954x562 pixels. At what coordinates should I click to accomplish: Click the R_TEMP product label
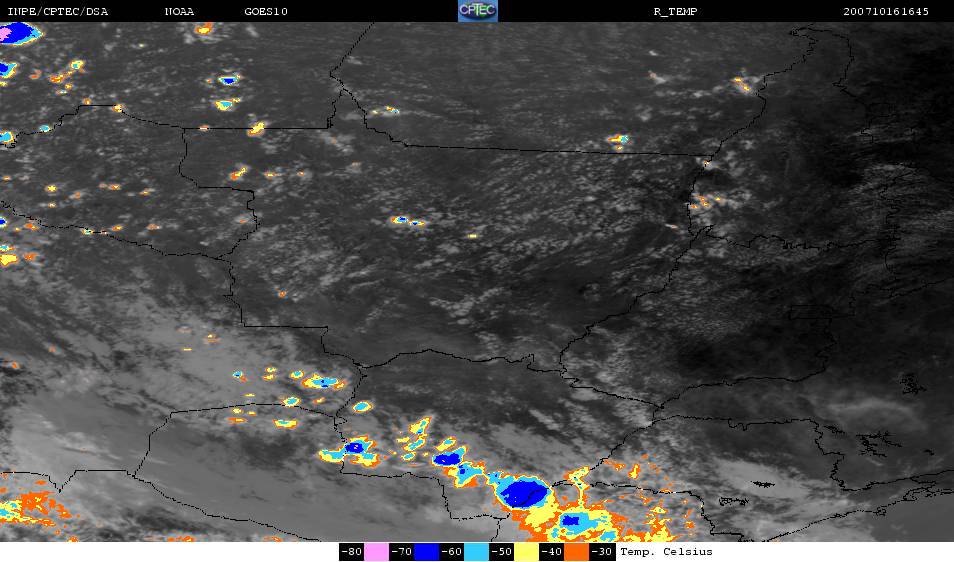point(675,12)
